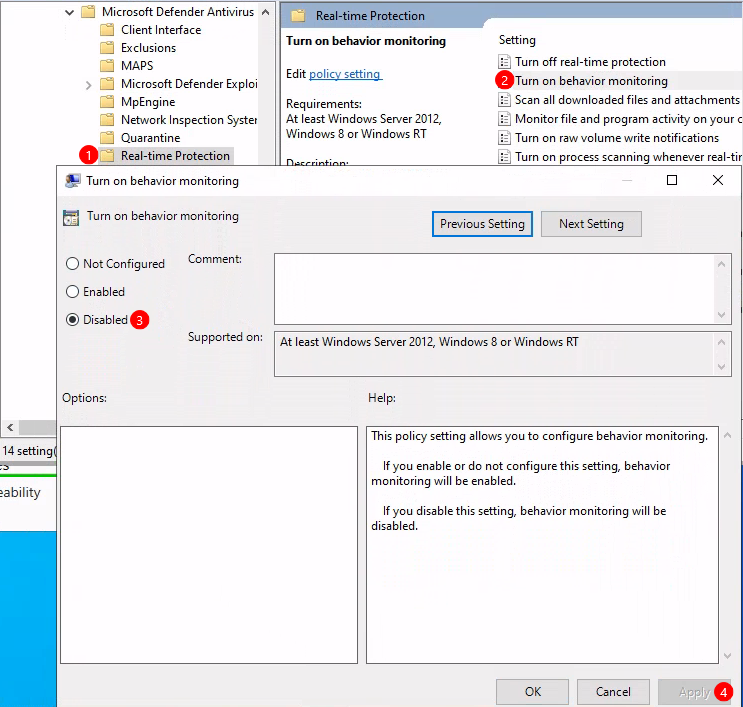Click the policy icon for Scan all downloaded files
The image size is (743, 707).
pyautogui.click(x=504, y=100)
